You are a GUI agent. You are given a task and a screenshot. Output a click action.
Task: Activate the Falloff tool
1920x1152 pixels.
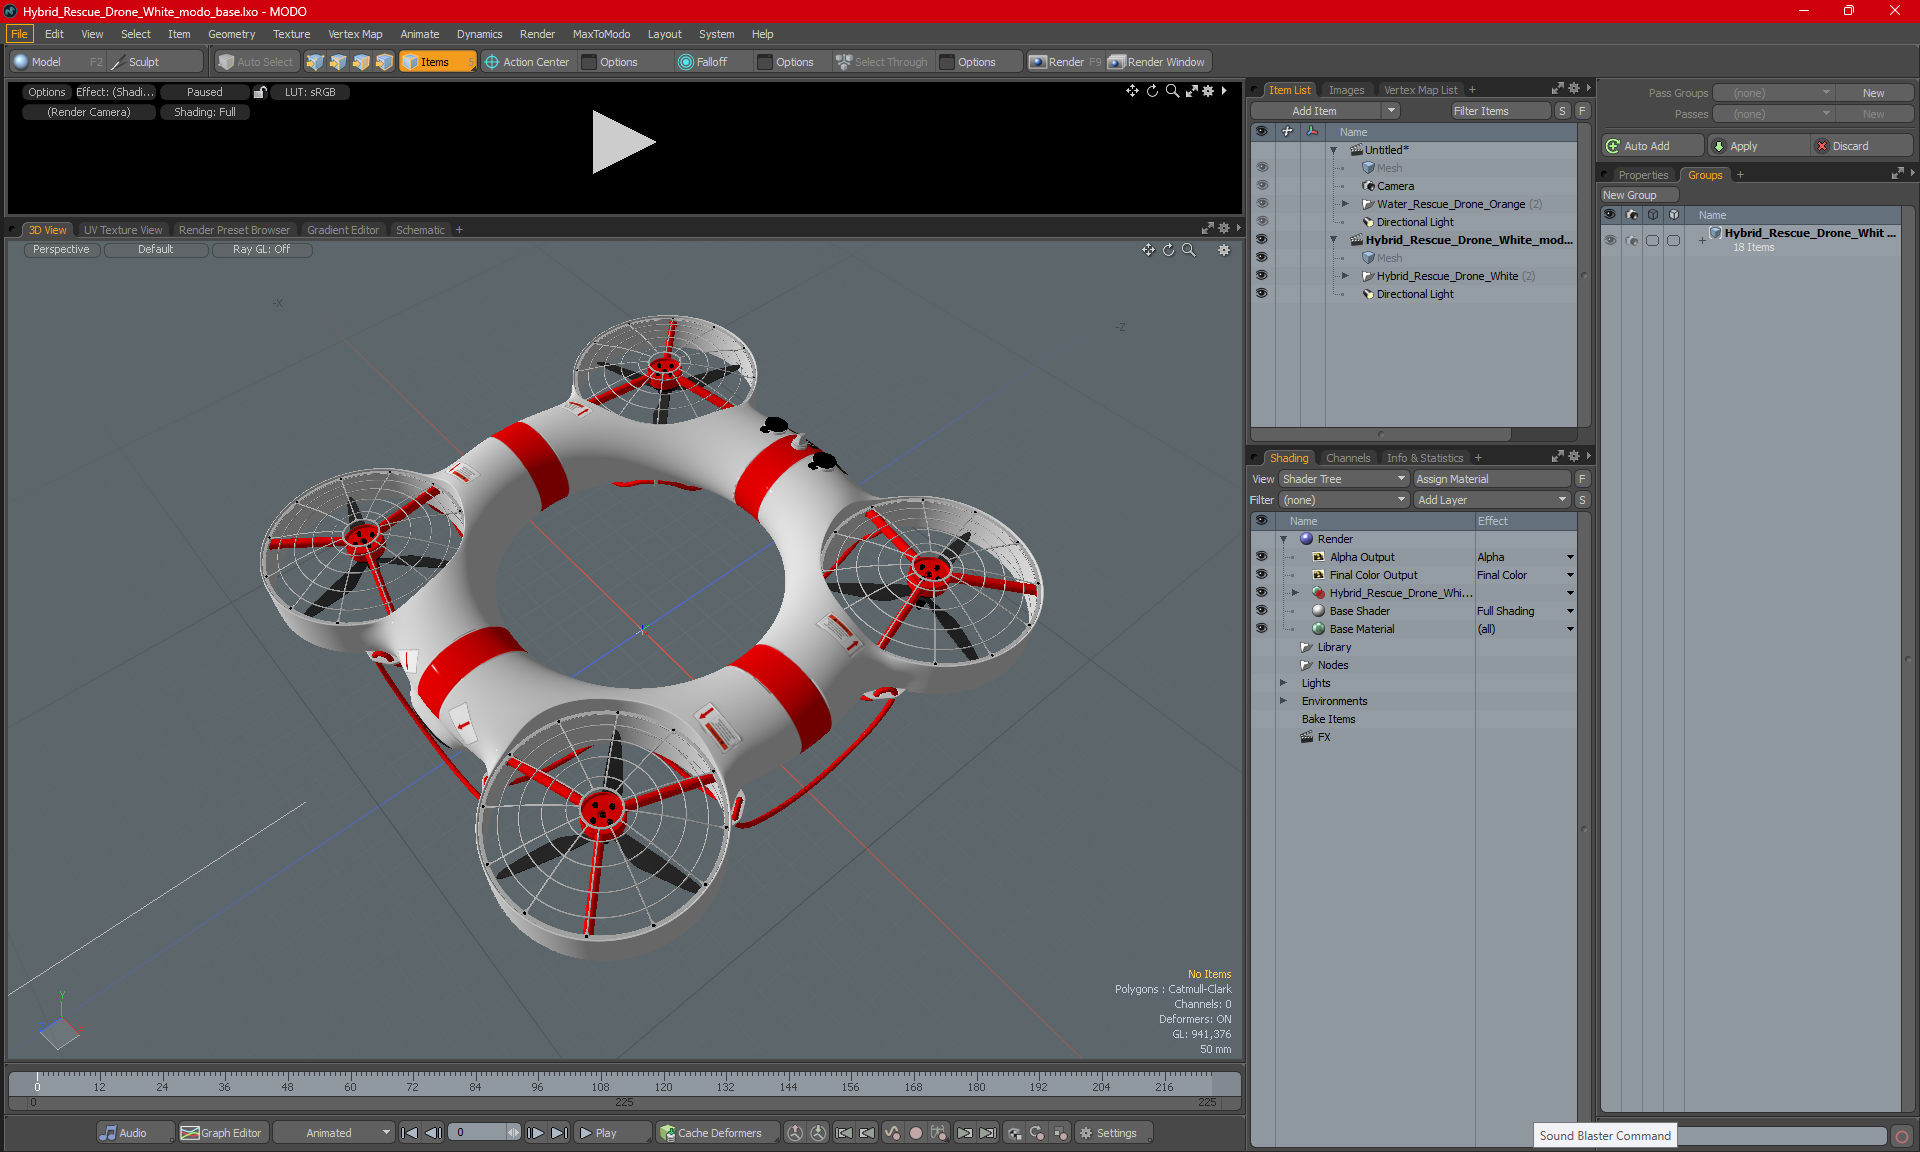point(703,62)
